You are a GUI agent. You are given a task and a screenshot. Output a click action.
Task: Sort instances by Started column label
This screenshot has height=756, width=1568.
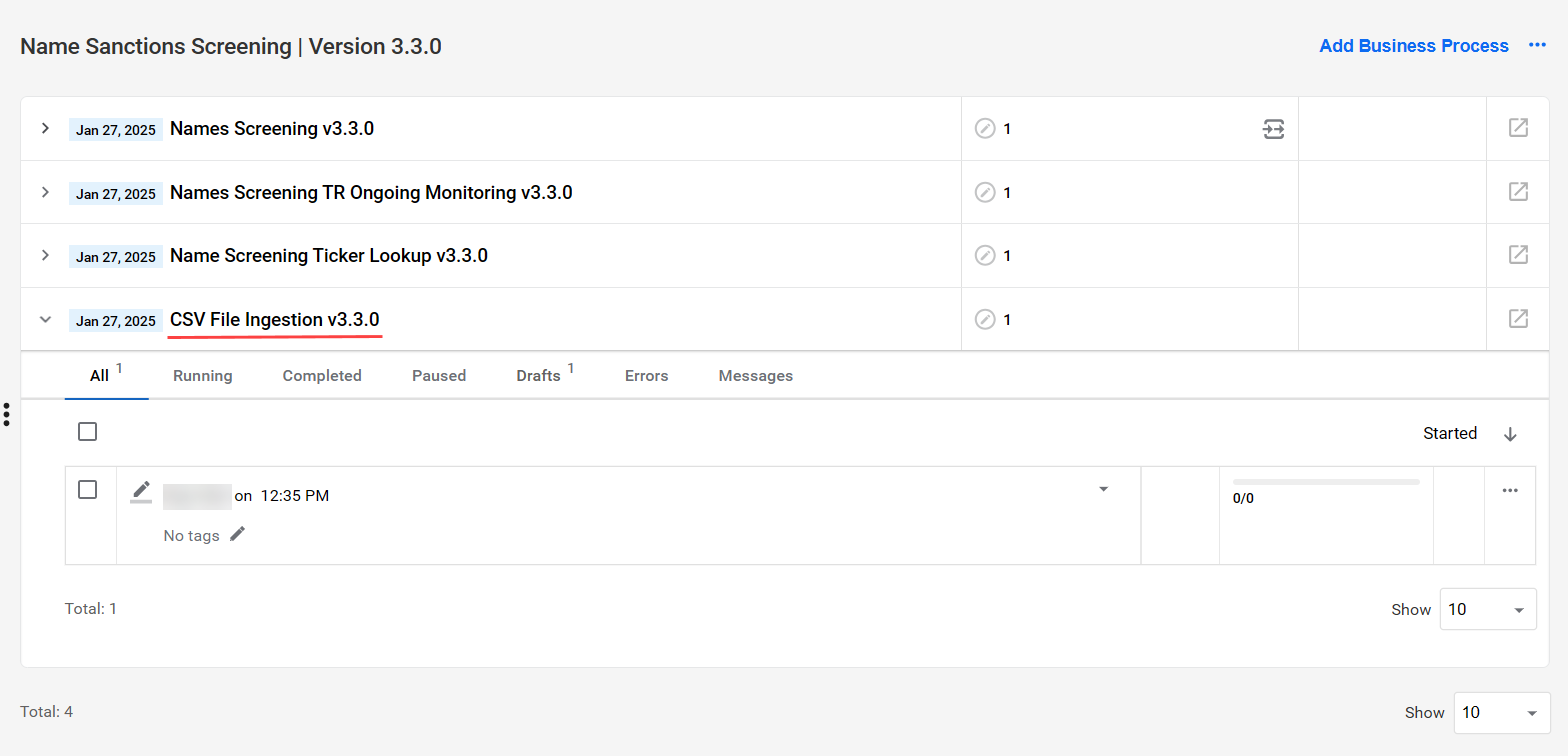(x=1450, y=433)
